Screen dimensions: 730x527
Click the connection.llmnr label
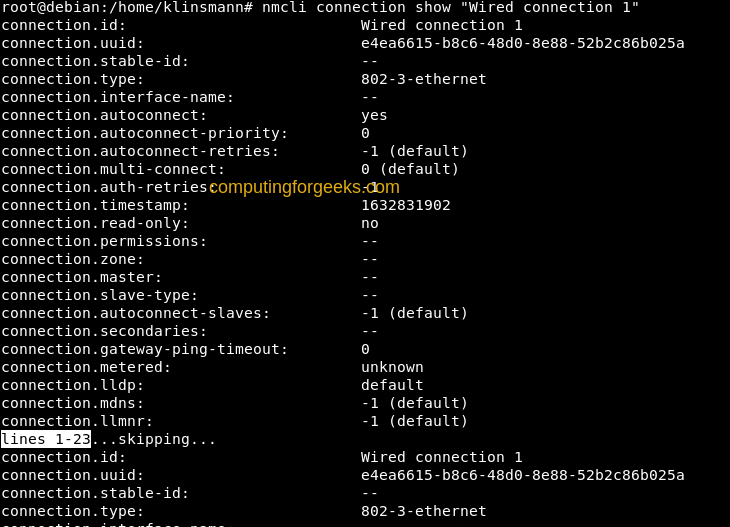tap(77, 421)
